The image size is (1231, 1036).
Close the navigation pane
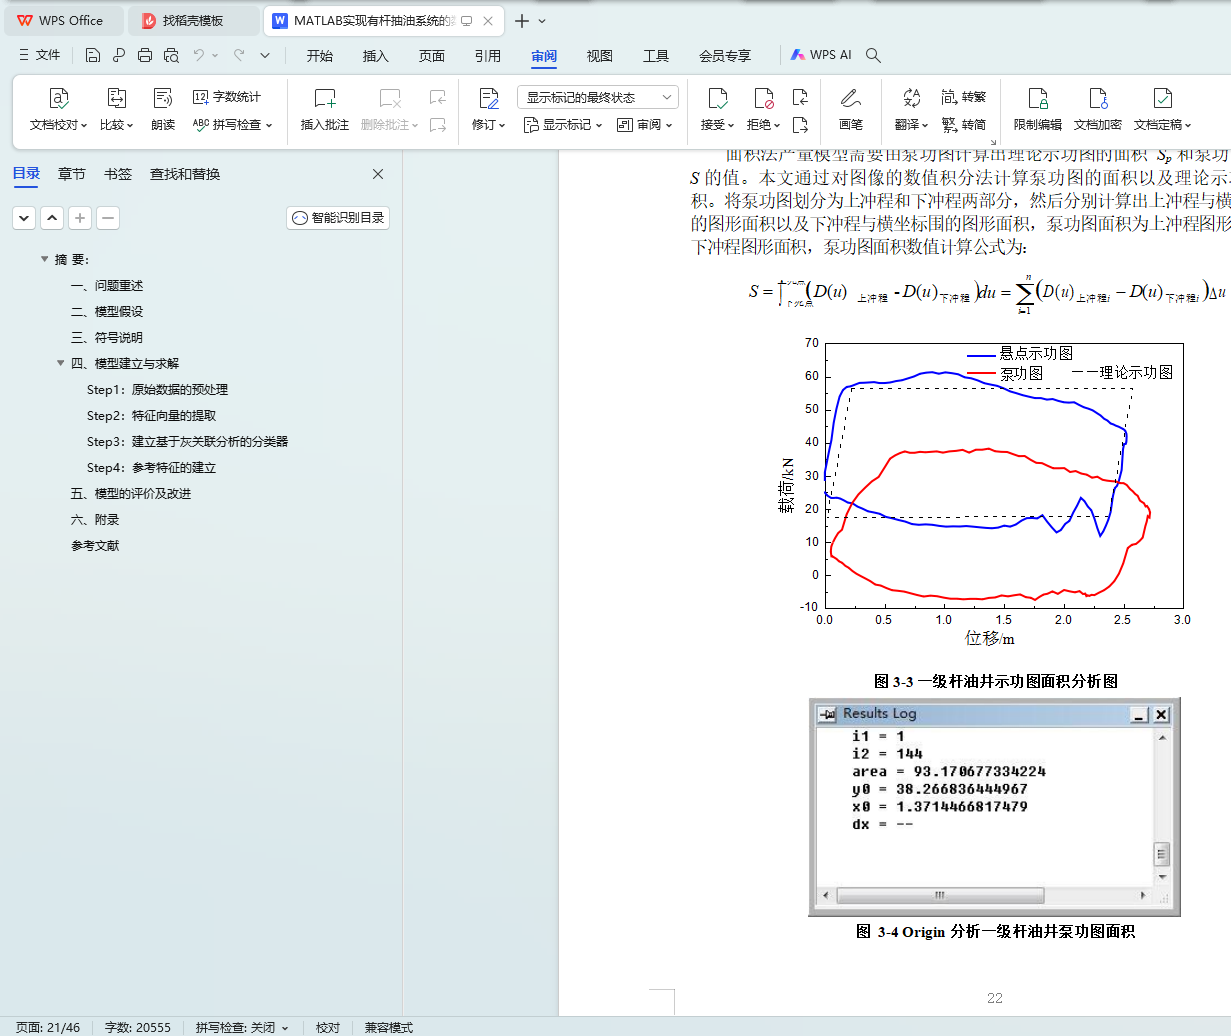coord(378,174)
